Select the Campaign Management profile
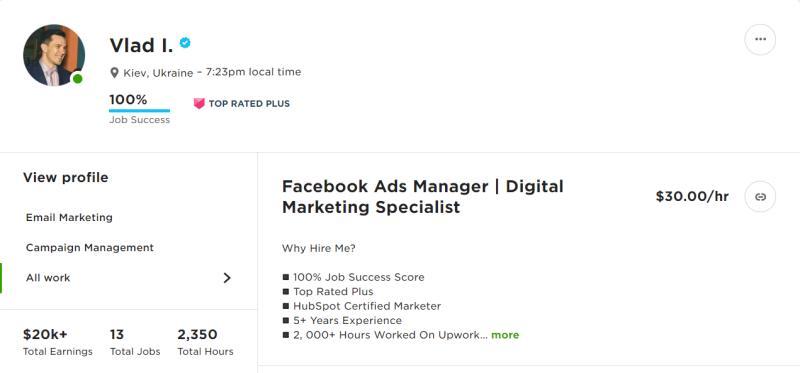This screenshot has width=800, height=373. click(90, 247)
